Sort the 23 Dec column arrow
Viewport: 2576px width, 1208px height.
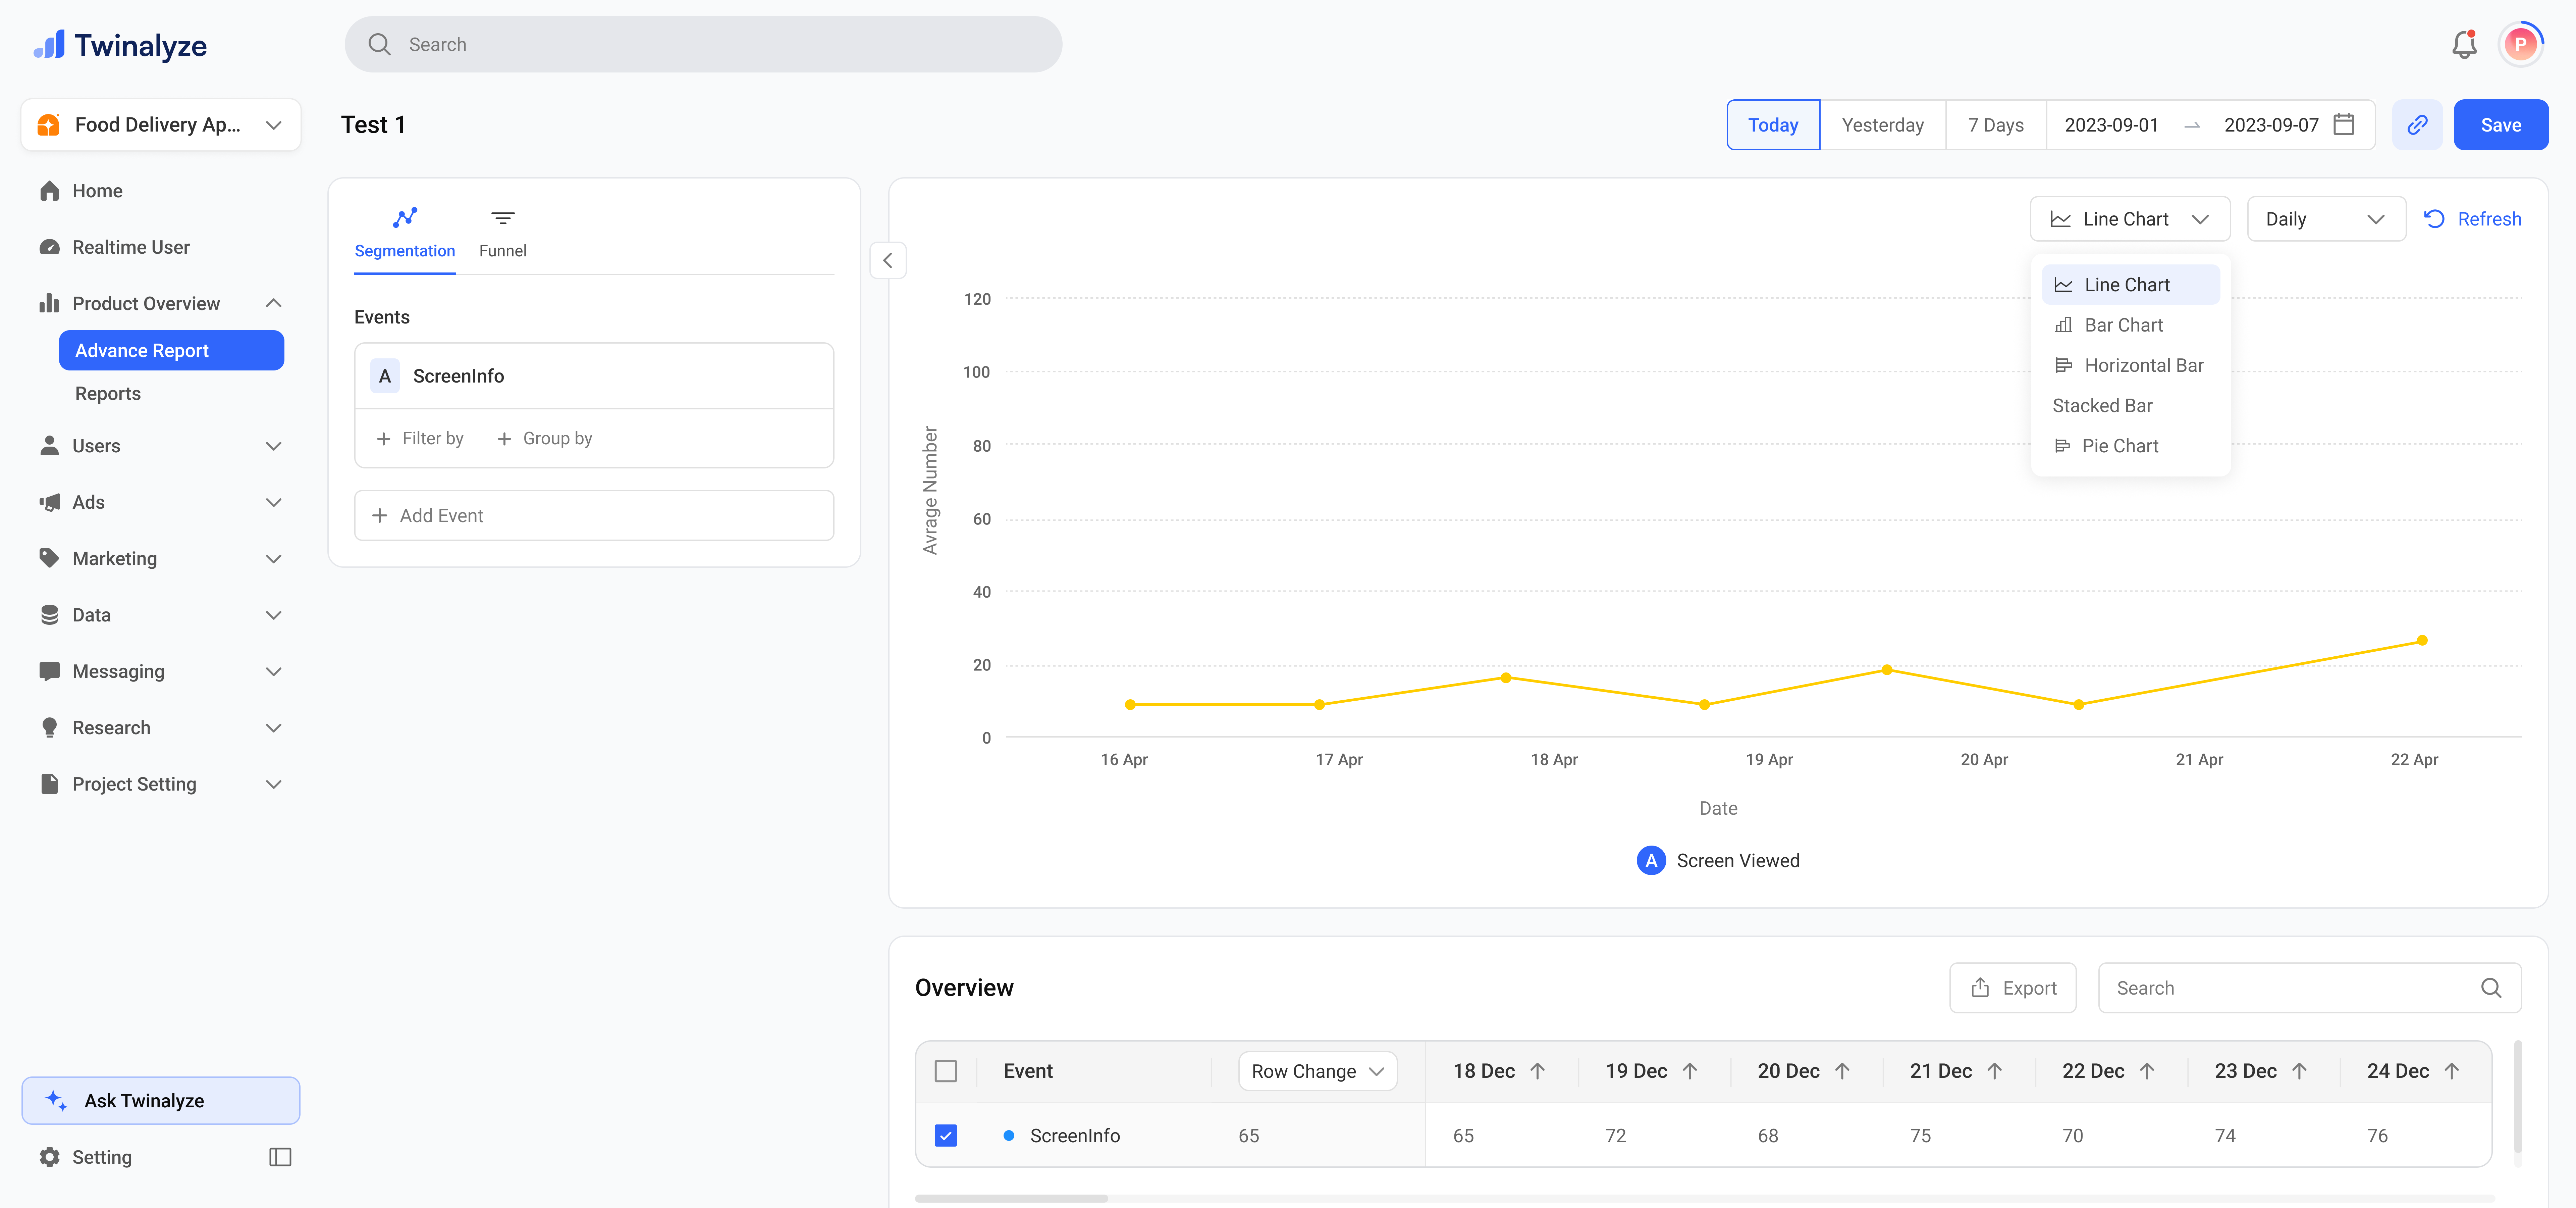click(x=2299, y=1071)
